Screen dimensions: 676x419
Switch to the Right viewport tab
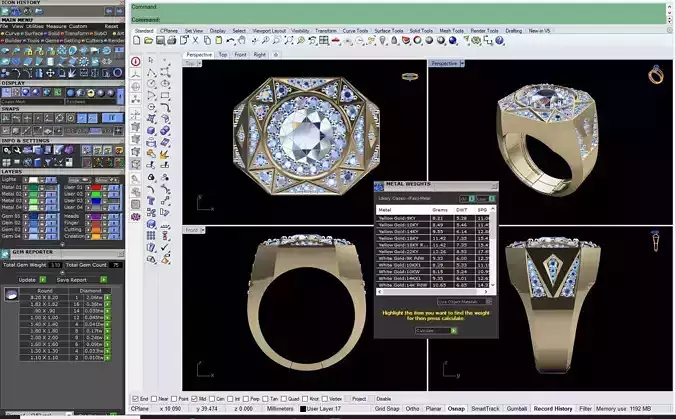pyautogui.click(x=260, y=55)
